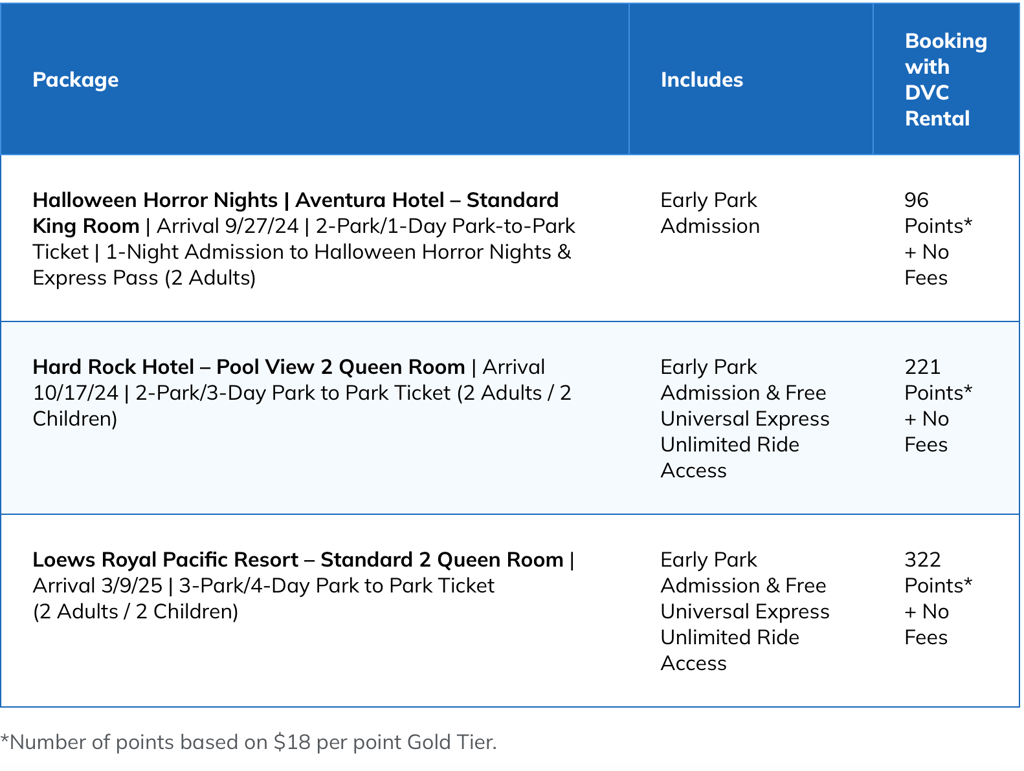Select the Hard Rock Hotel package title
Image resolution: width=1024 pixels, height=771 pixels.
(248, 367)
